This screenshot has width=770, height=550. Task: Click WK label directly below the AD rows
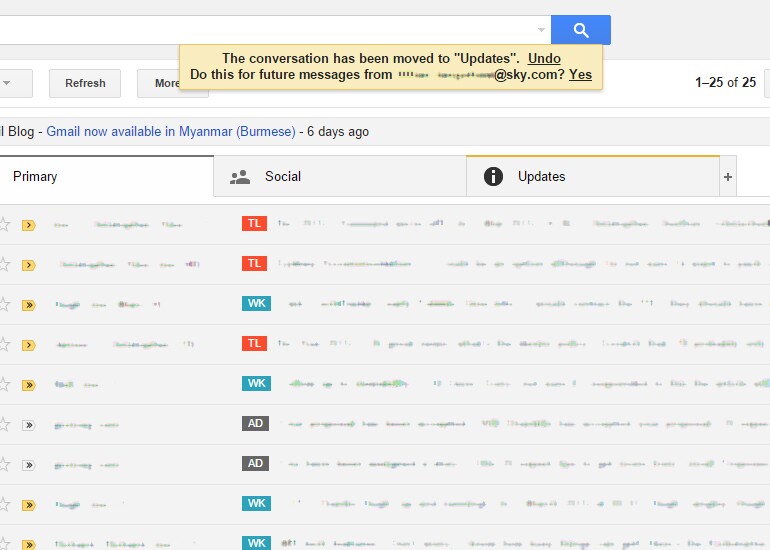[256, 503]
